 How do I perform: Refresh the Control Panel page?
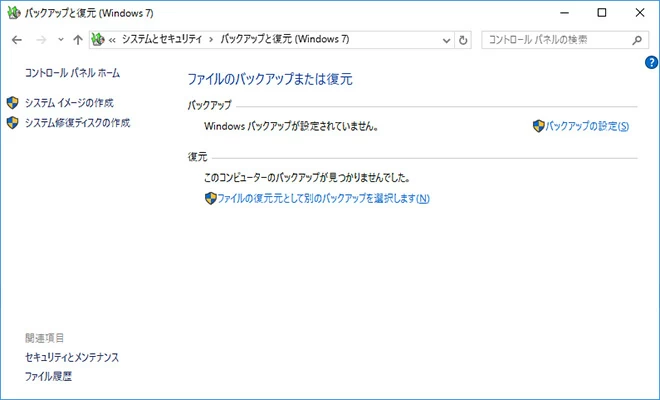pos(463,40)
